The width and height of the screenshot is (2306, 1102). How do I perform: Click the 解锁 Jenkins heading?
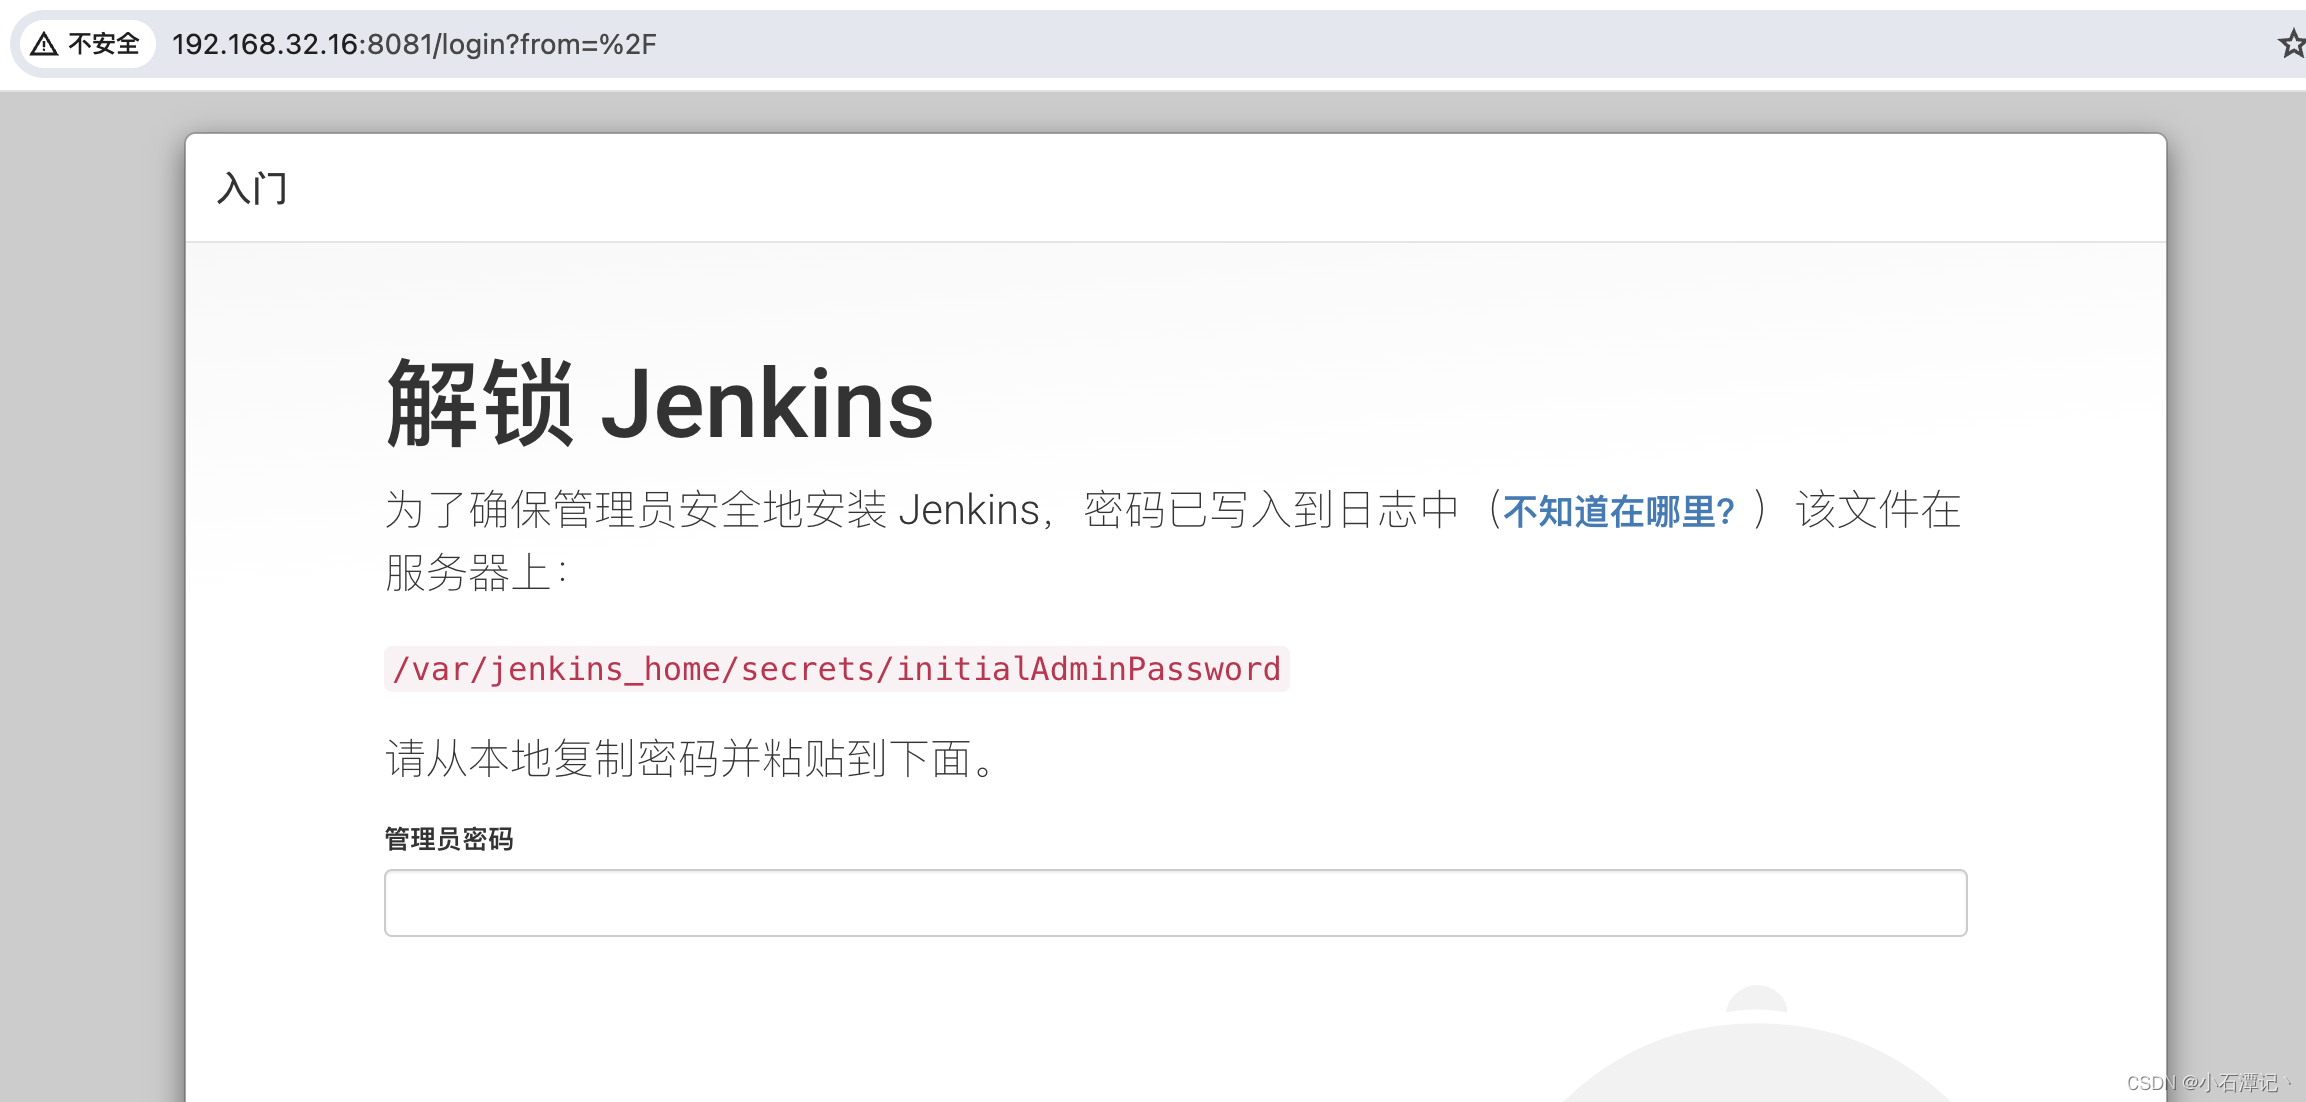pyautogui.click(x=659, y=404)
